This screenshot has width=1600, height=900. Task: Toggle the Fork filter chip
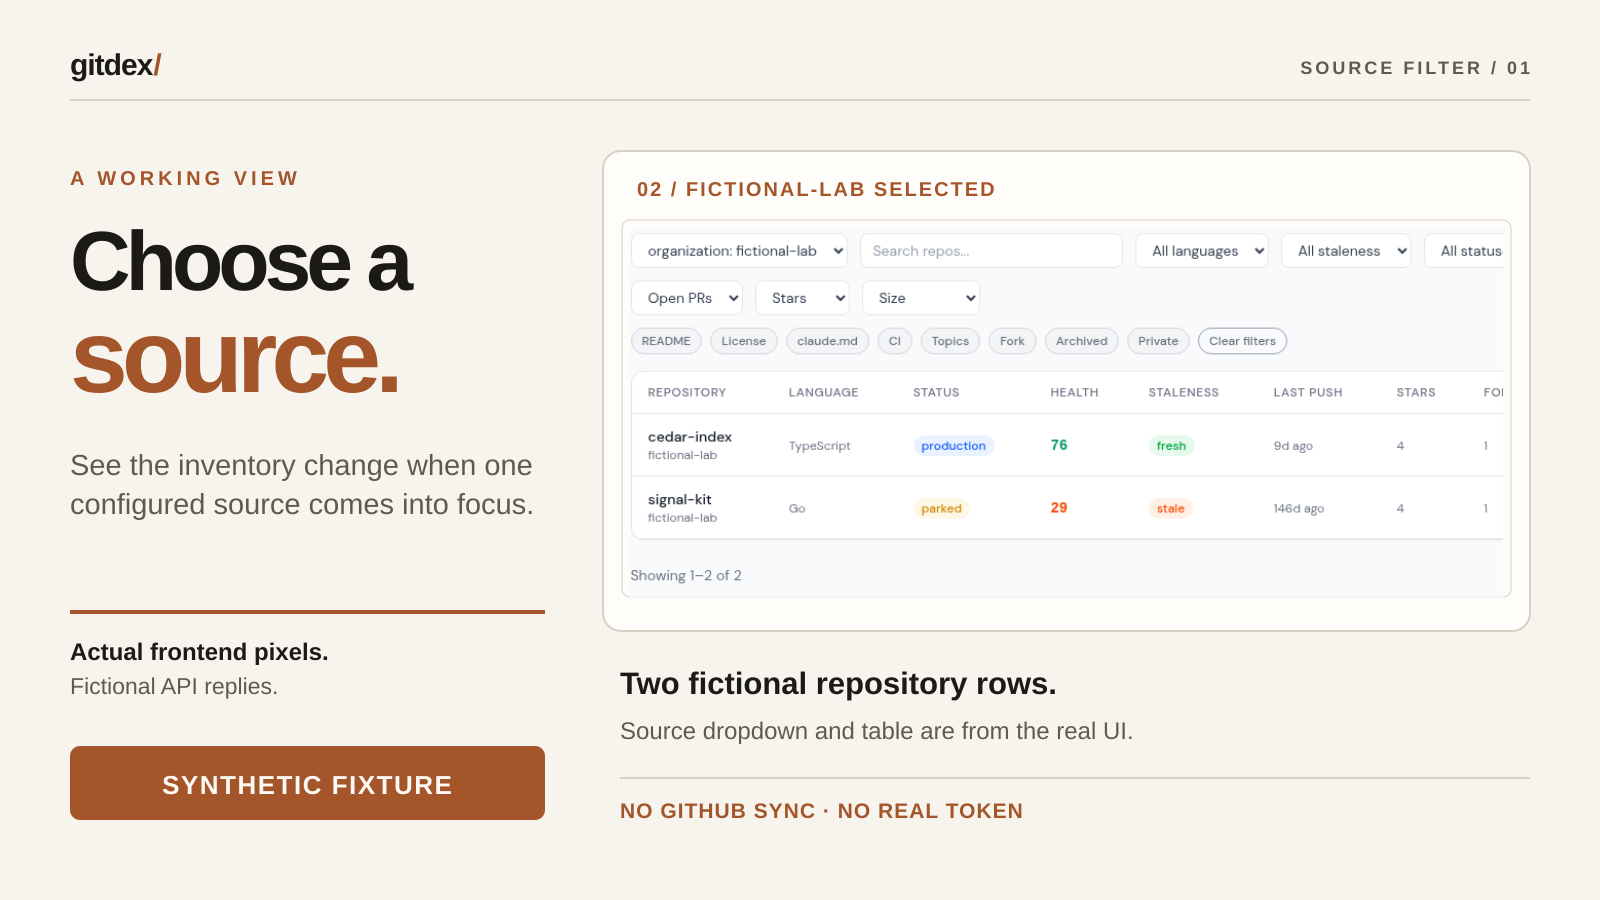pos(1012,341)
